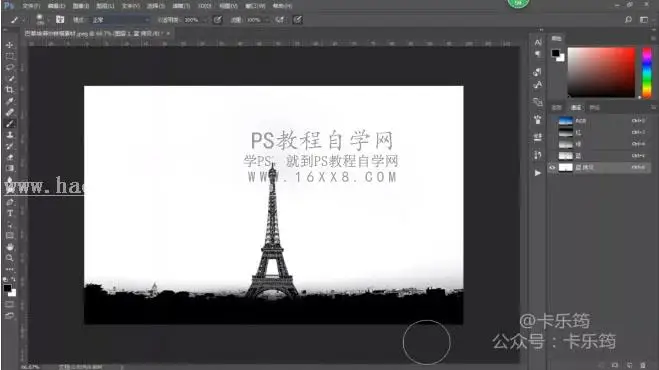
Task: Click the search icon in options bar
Action: pos(628,20)
